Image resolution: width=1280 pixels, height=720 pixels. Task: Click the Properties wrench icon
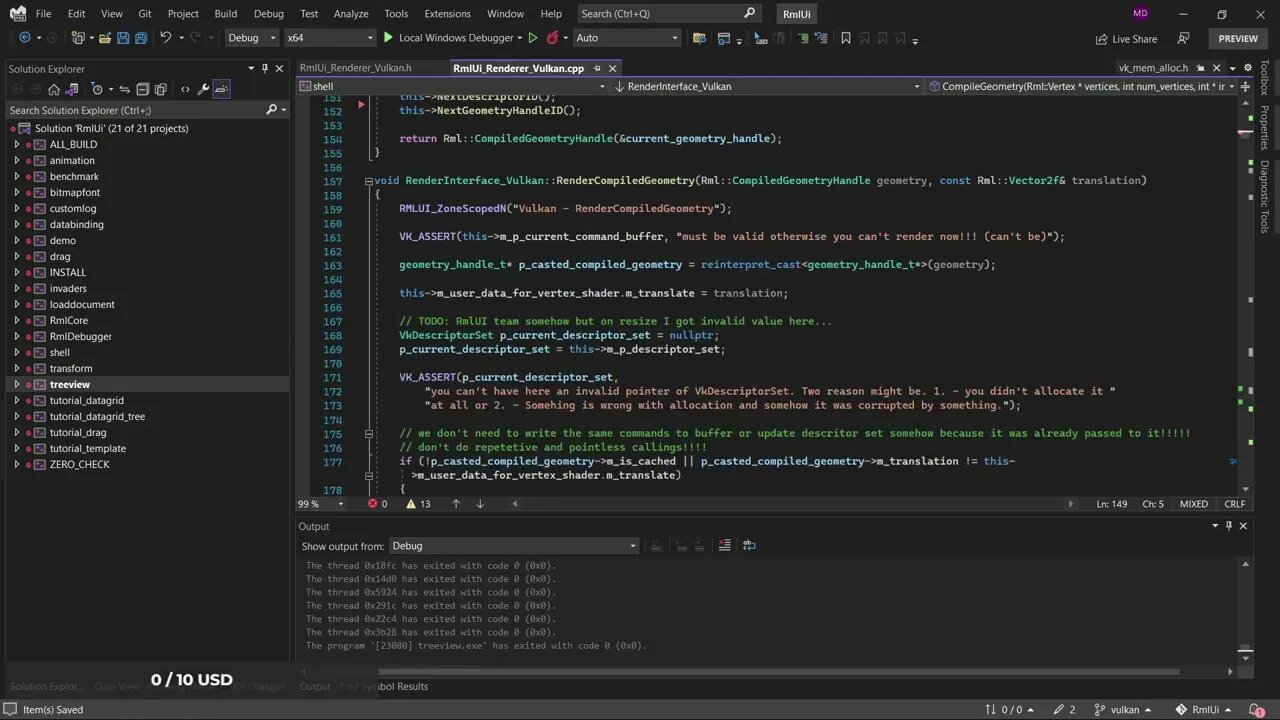(x=203, y=89)
